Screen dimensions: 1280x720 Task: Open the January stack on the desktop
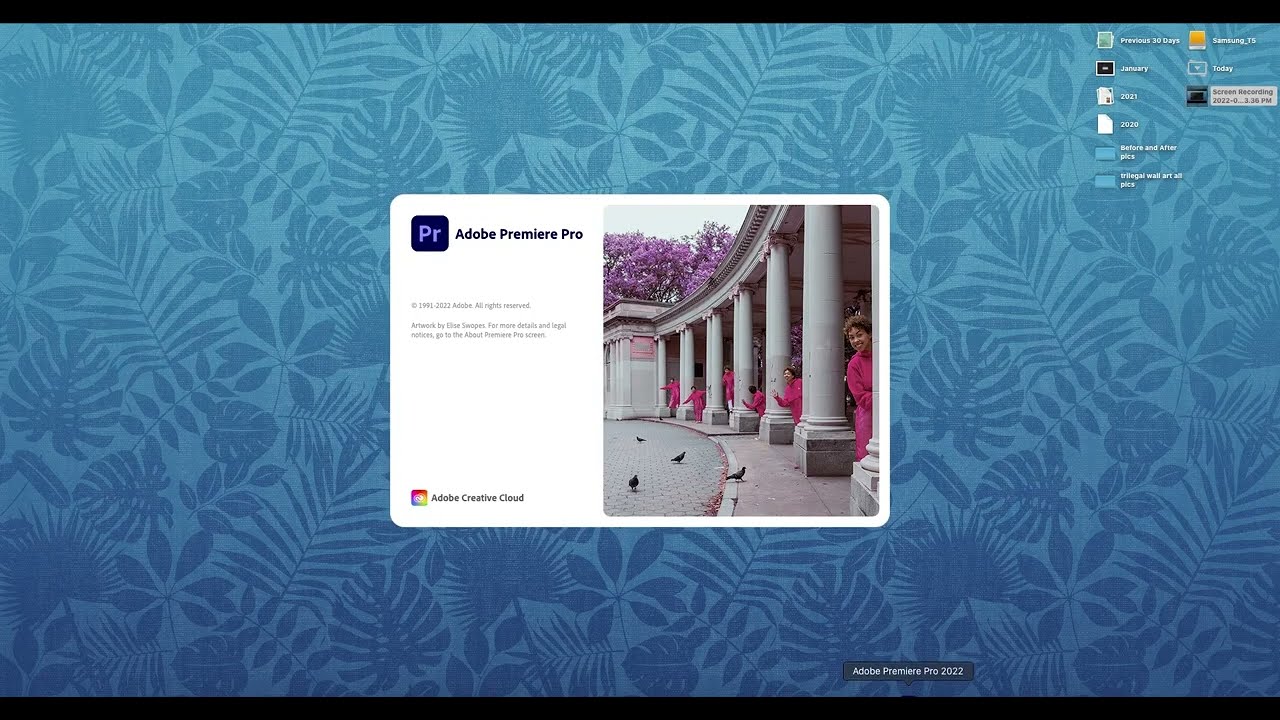click(x=1105, y=68)
